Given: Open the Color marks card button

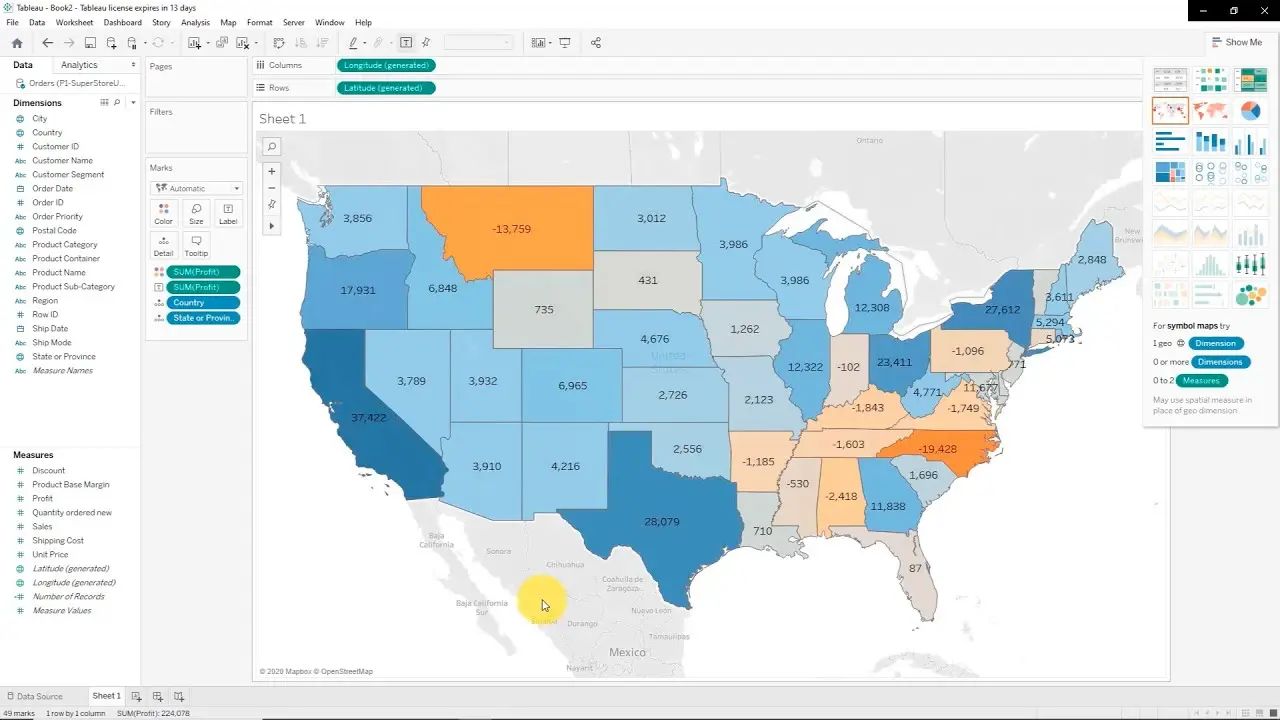Looking at the screenshot, I should [x=163, y=213].
